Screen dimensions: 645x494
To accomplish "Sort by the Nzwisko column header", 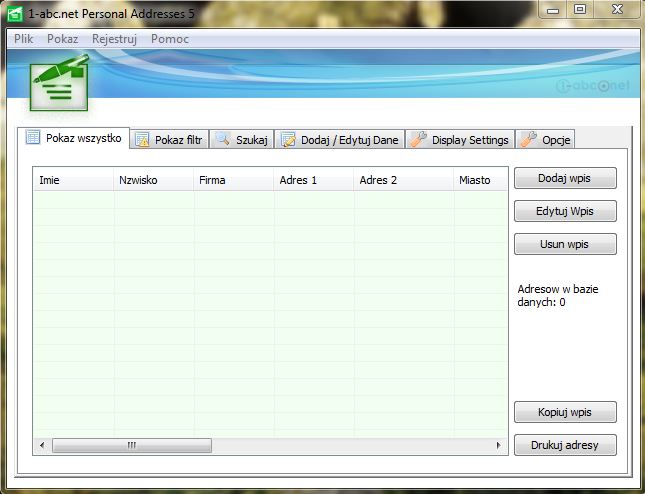I will 153,180.
